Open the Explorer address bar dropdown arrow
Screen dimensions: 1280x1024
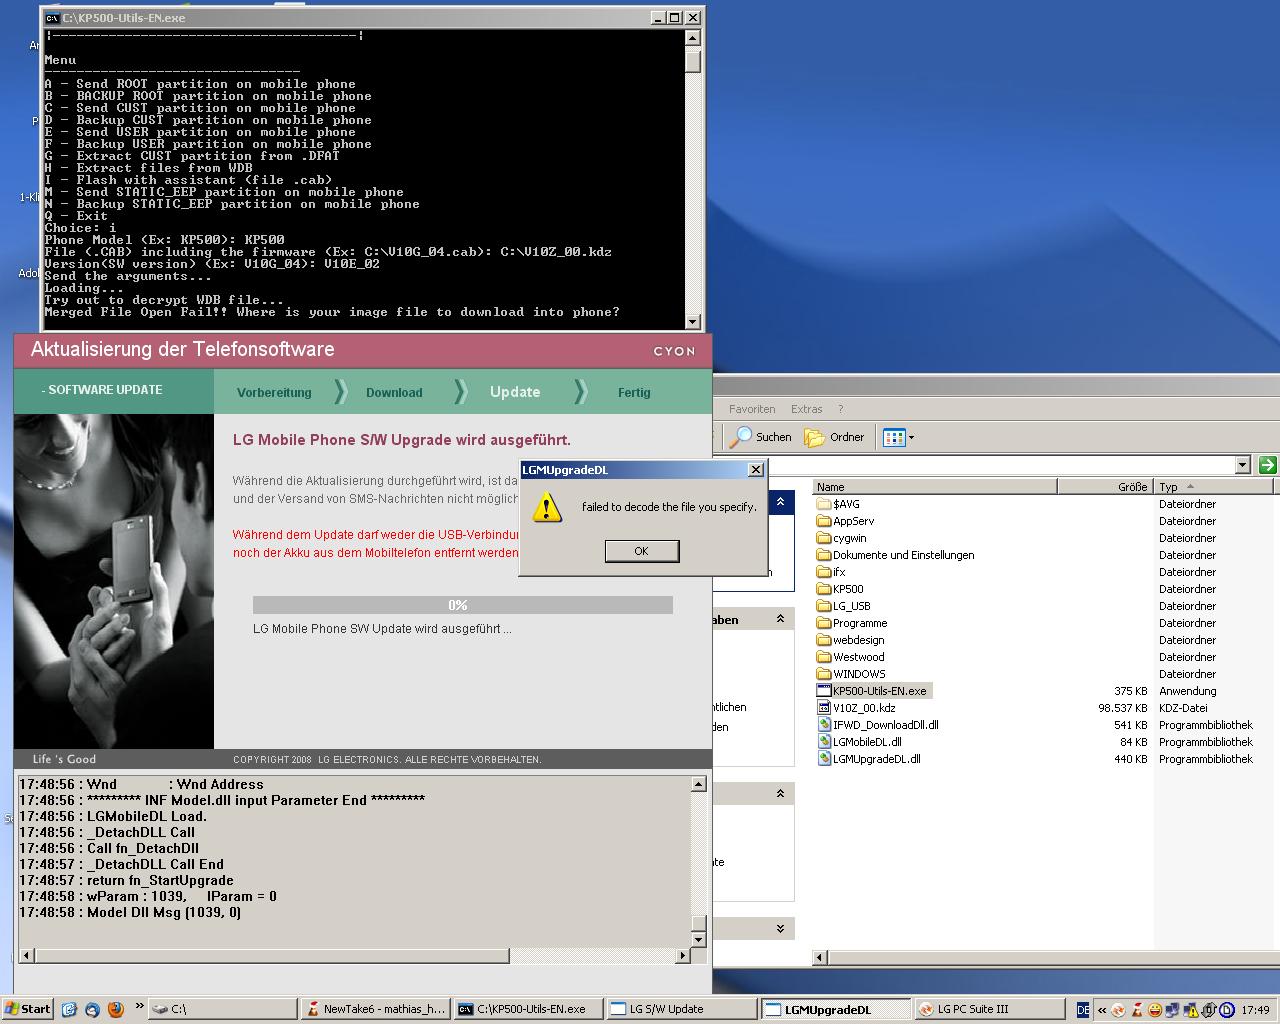[x=1242, y=465]
